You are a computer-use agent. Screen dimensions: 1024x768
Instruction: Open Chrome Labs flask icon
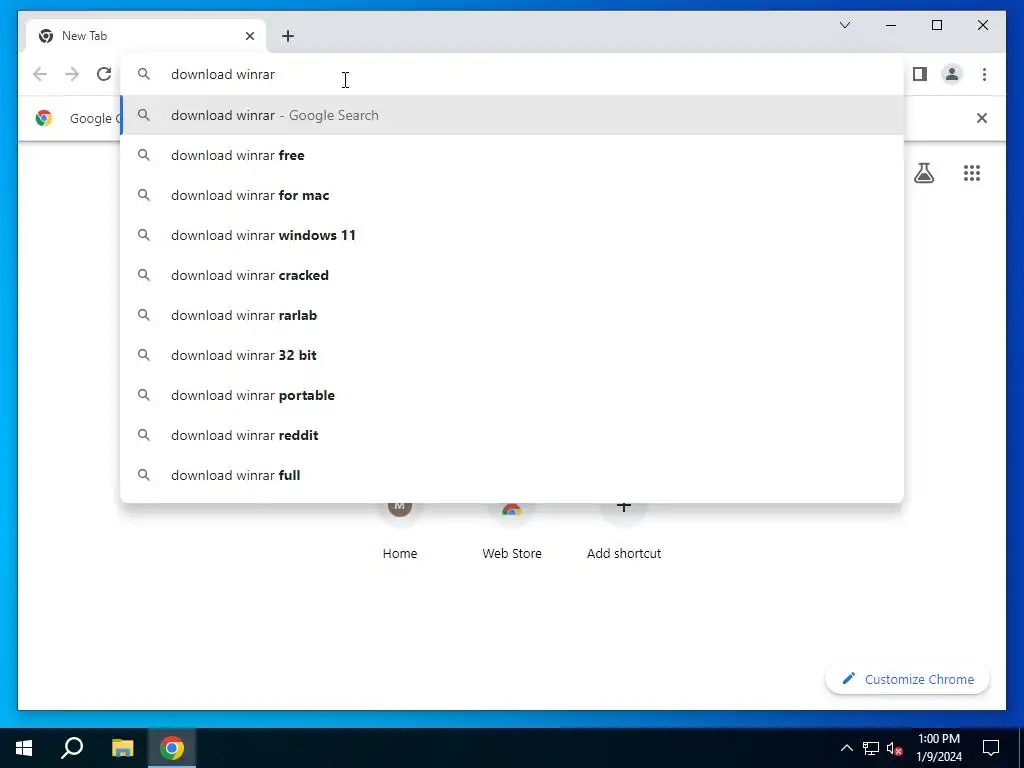click(923, 173)
